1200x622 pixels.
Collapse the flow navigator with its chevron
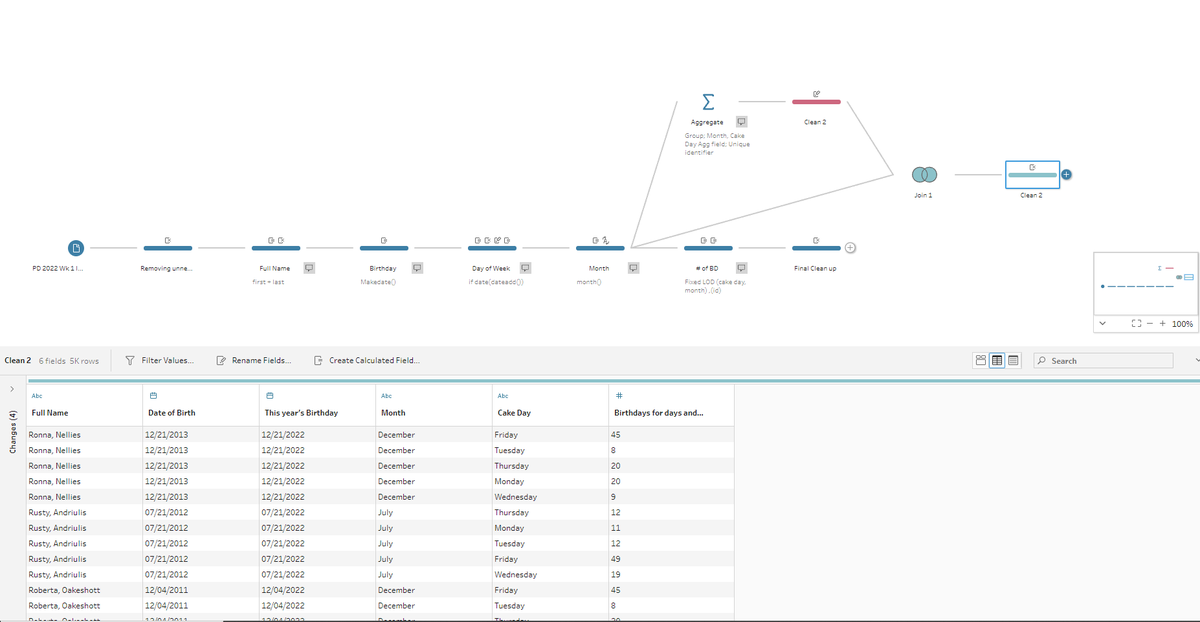(x=1102, y=324)
